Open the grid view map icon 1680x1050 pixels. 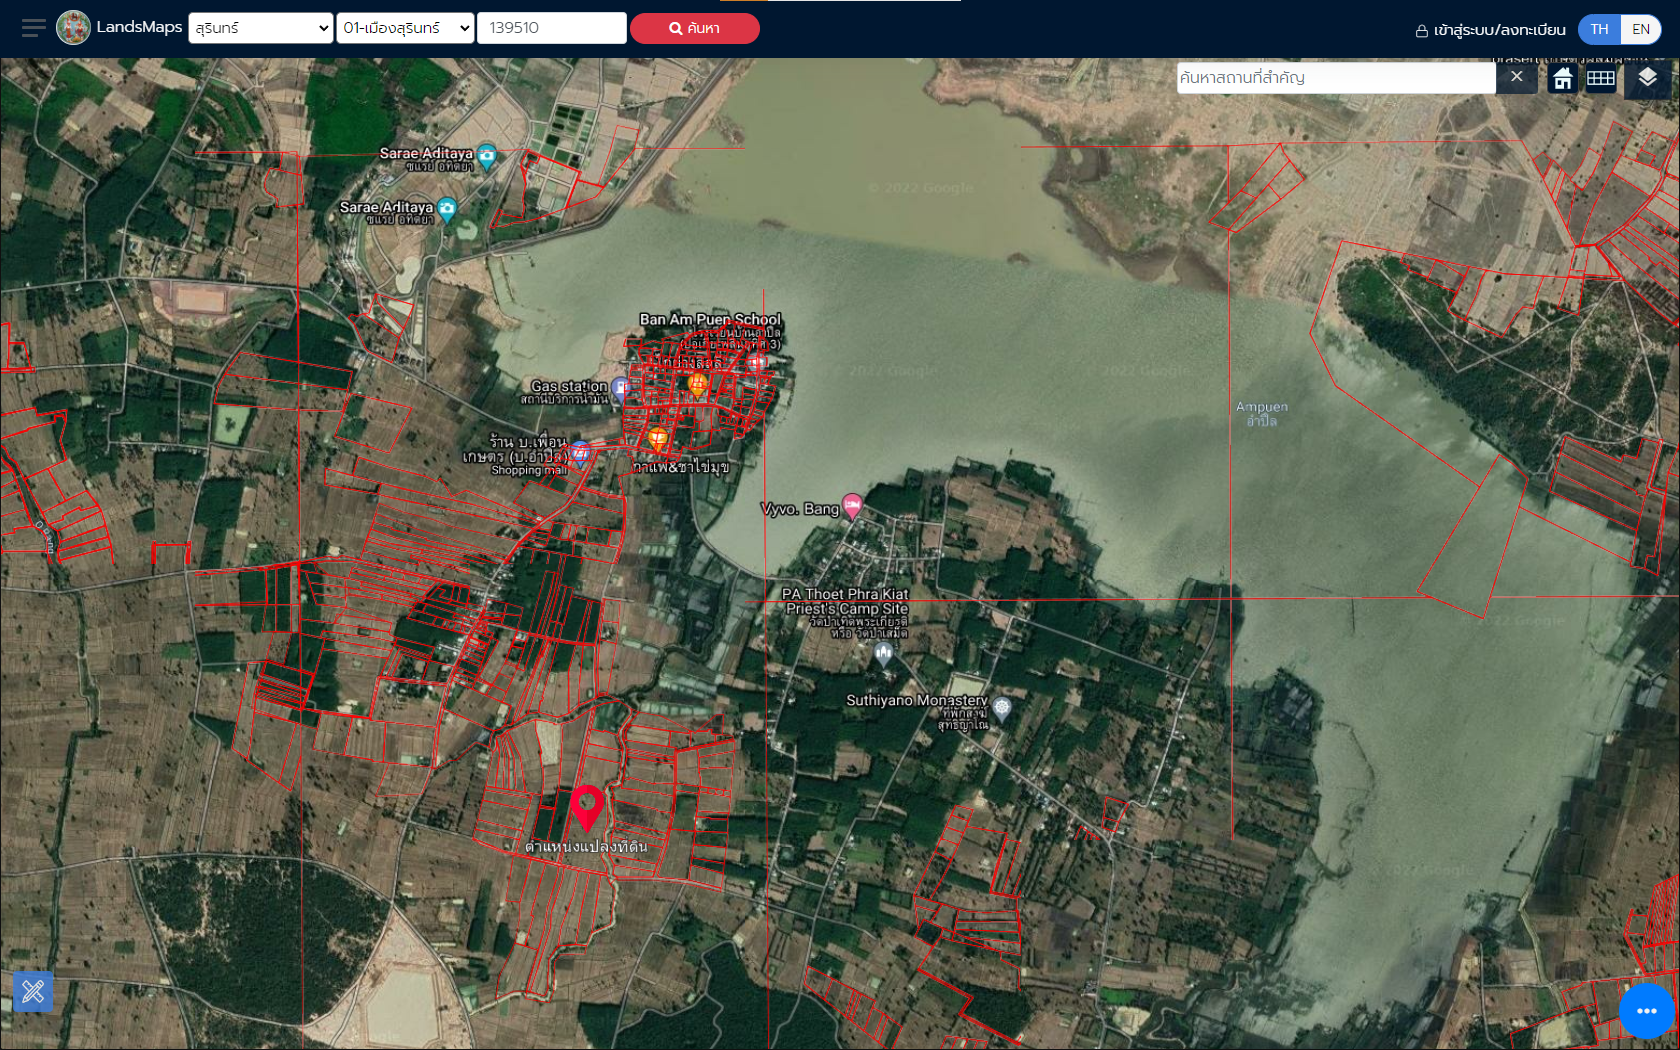1601,78
